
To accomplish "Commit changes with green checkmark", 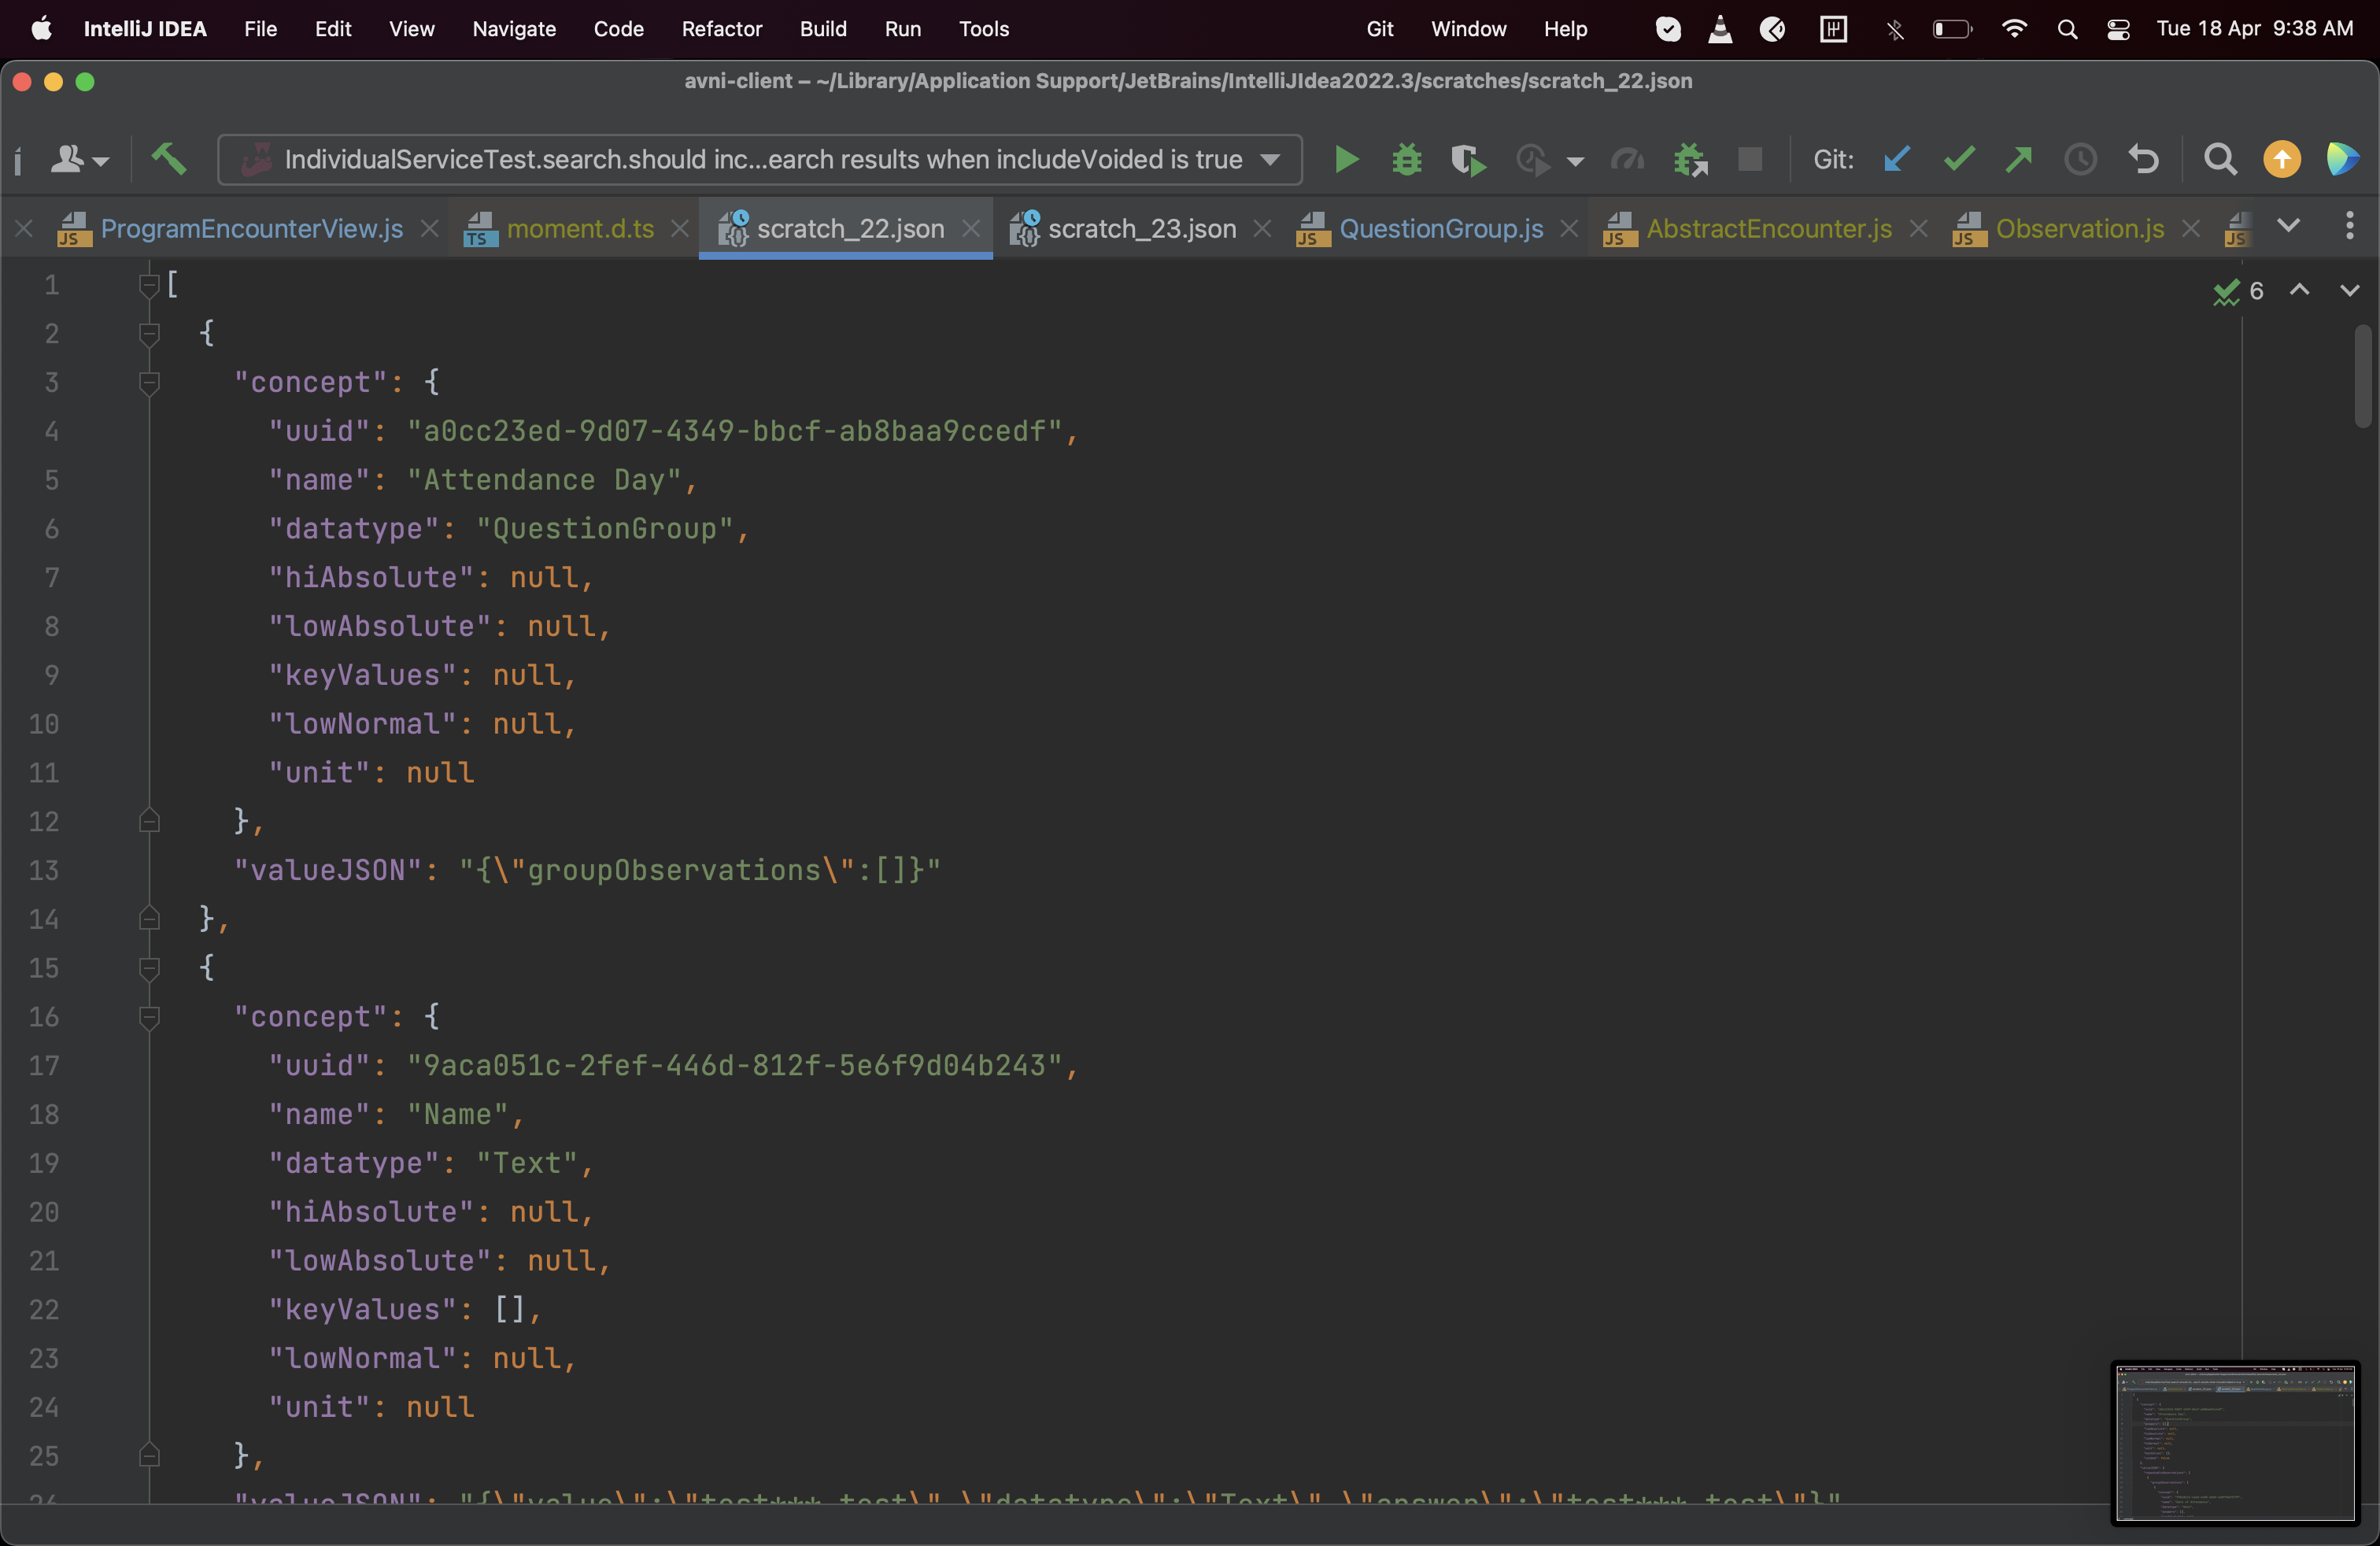I will [x=1958, y=160].
